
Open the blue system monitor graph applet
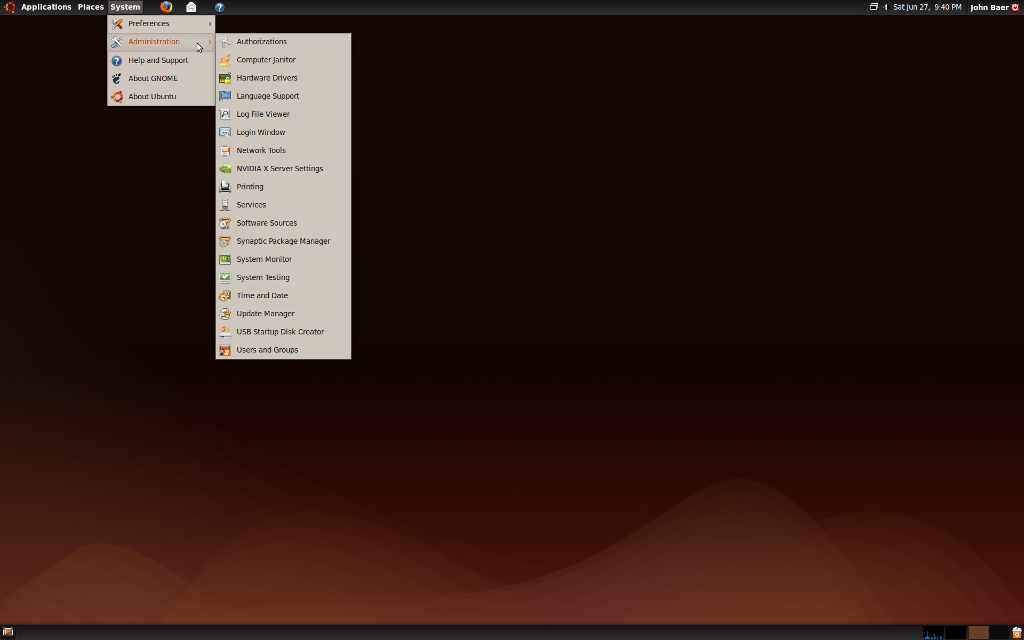coord(933,632)
